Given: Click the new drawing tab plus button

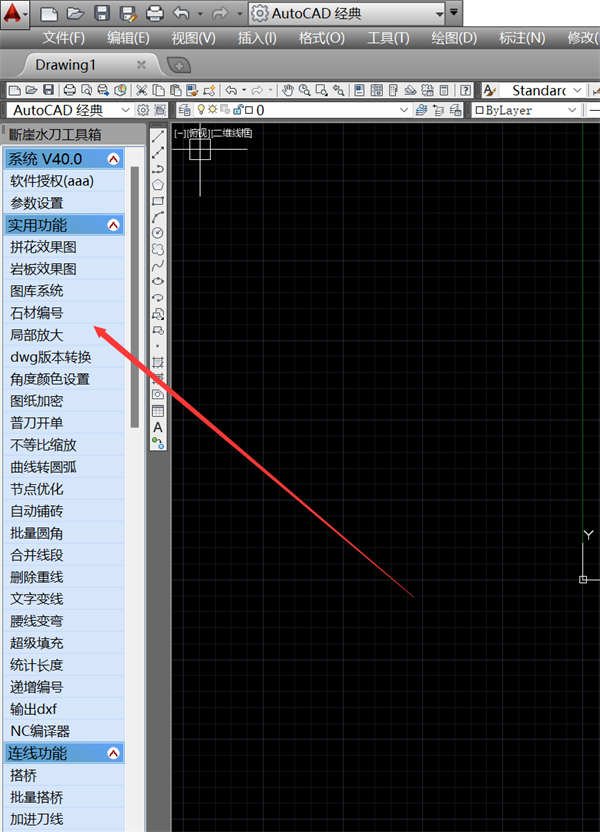Looking at the screenshot, I should coord(179,66).
